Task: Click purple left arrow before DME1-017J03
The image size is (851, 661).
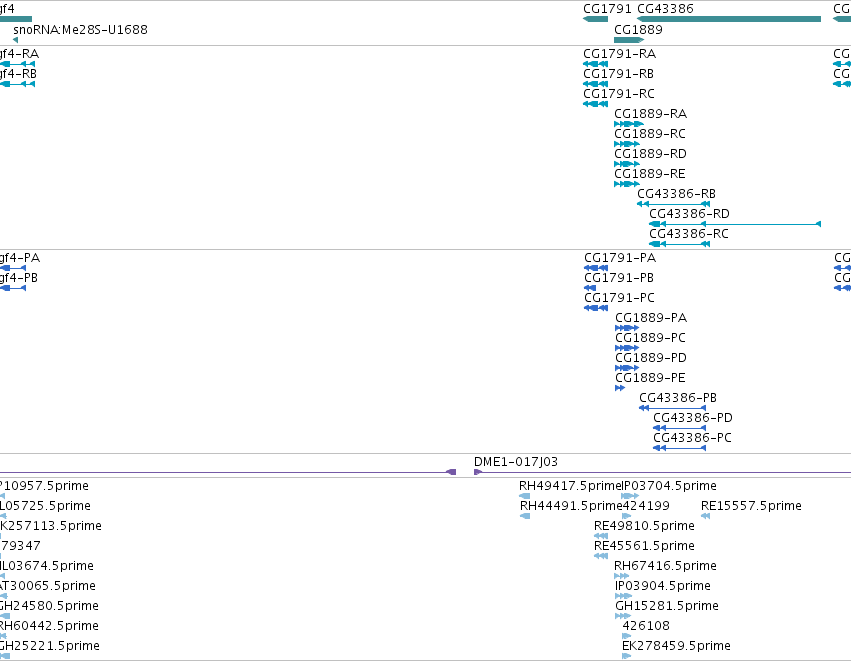Action: 451,472
